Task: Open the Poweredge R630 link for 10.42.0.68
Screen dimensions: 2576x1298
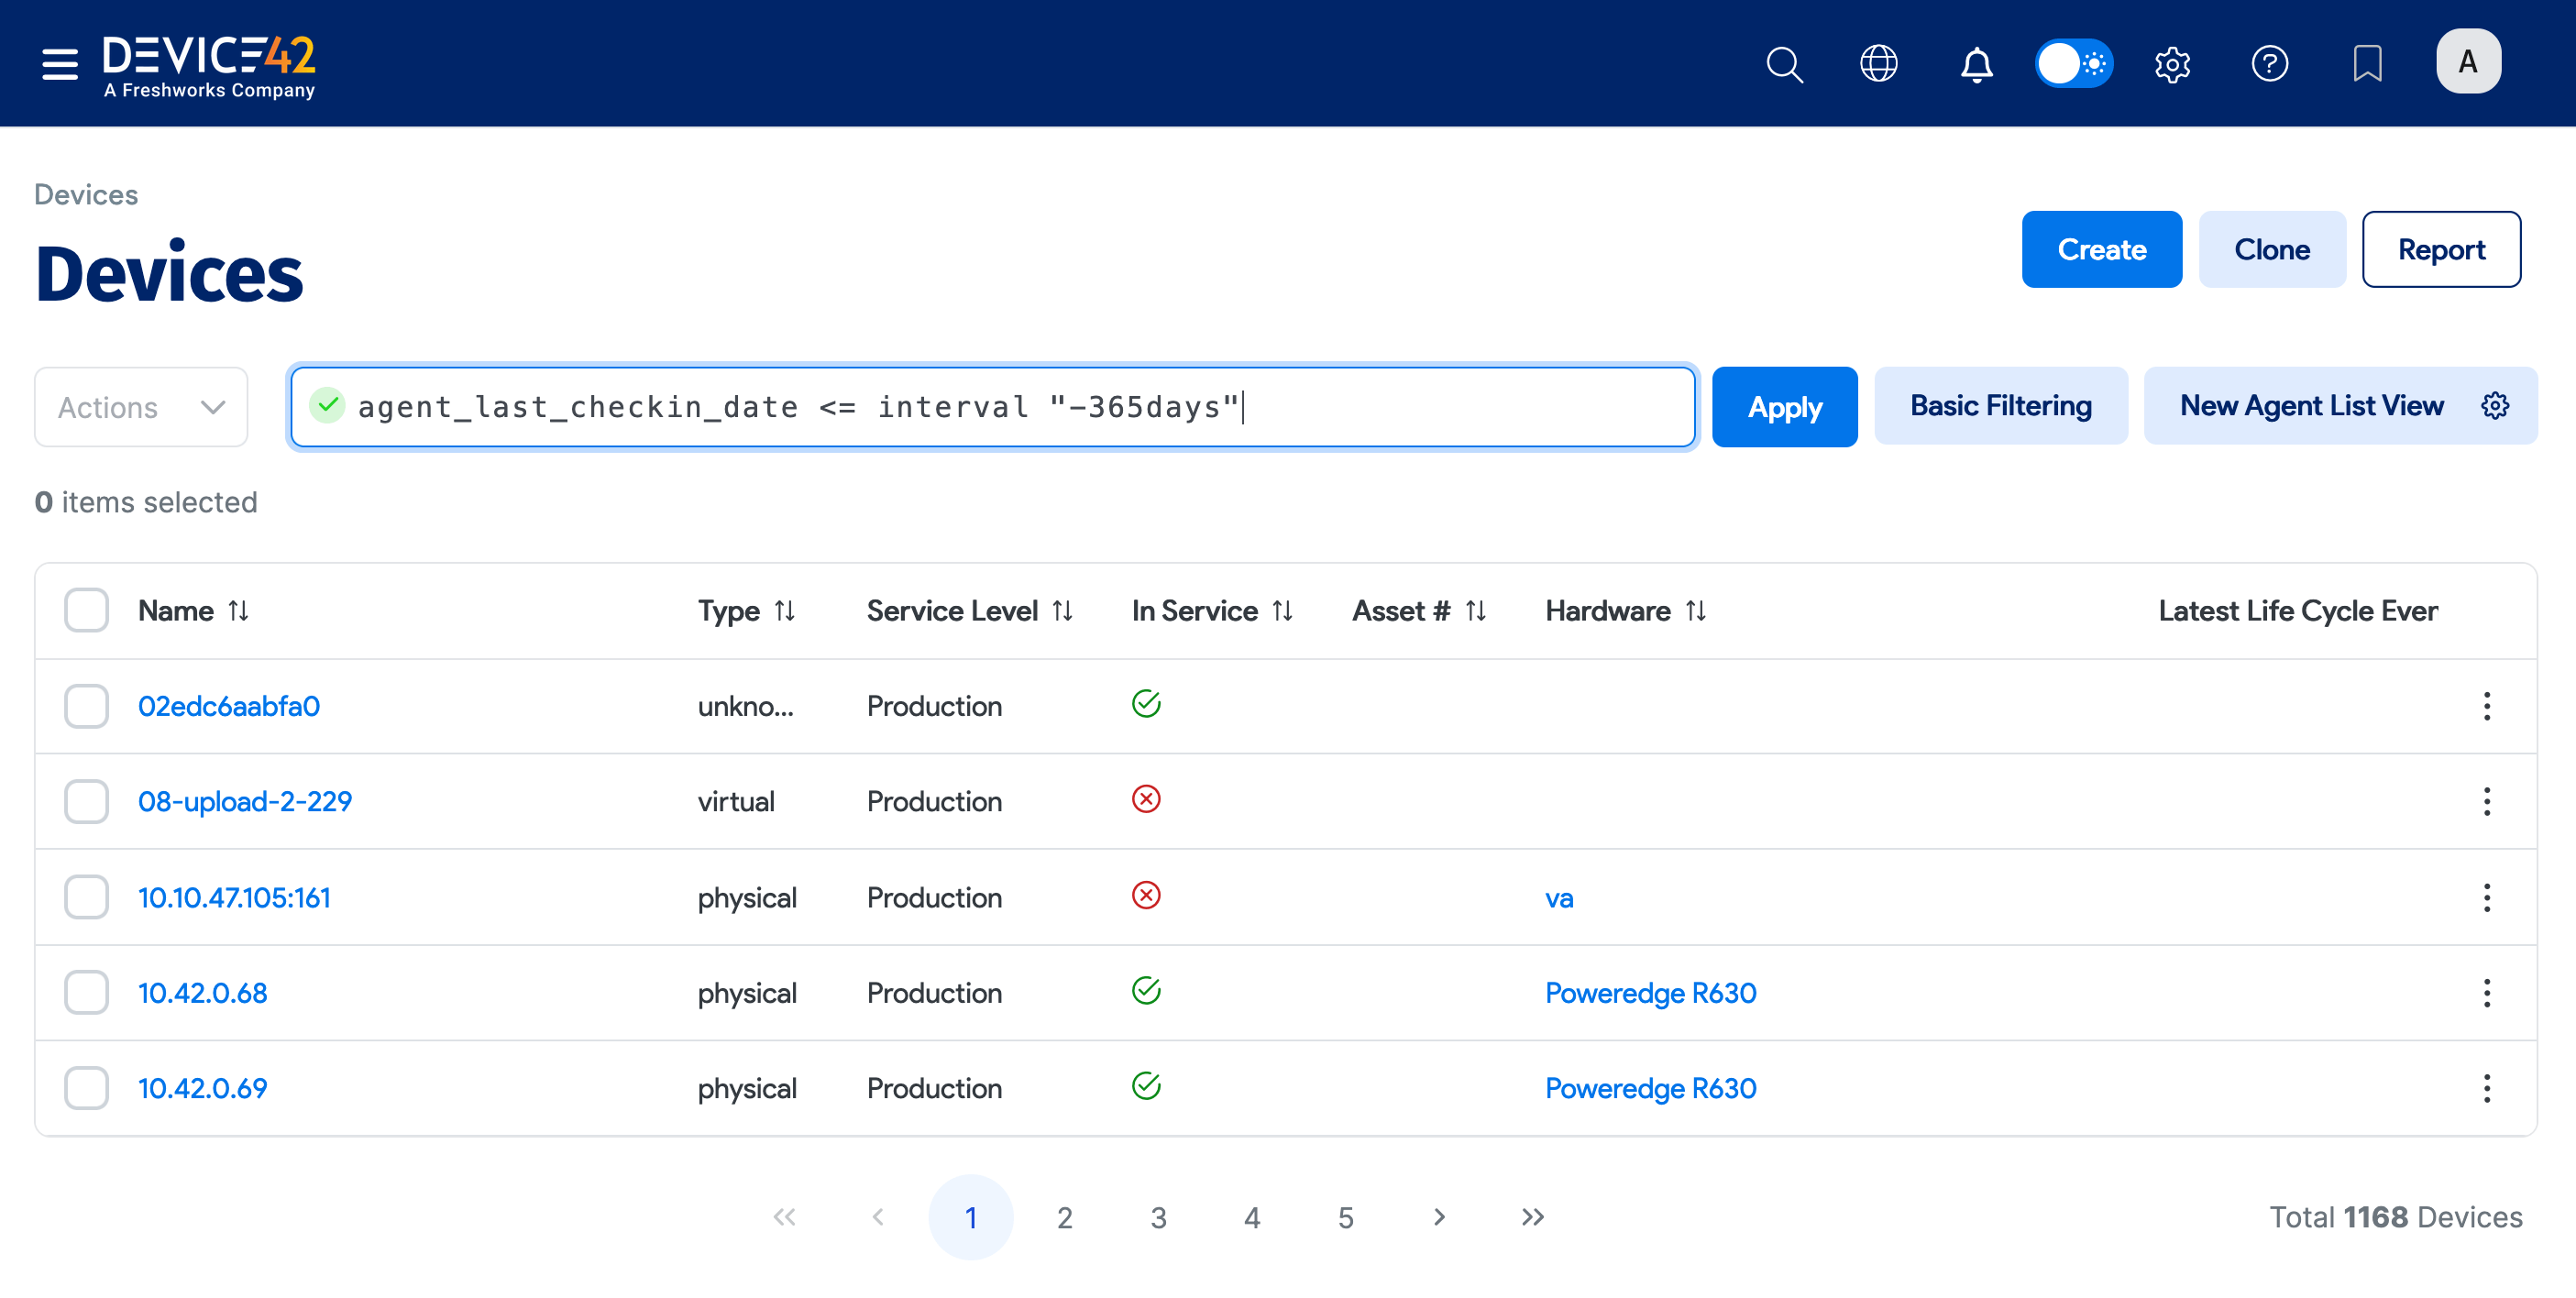Action: click(x=1650, y=993)
